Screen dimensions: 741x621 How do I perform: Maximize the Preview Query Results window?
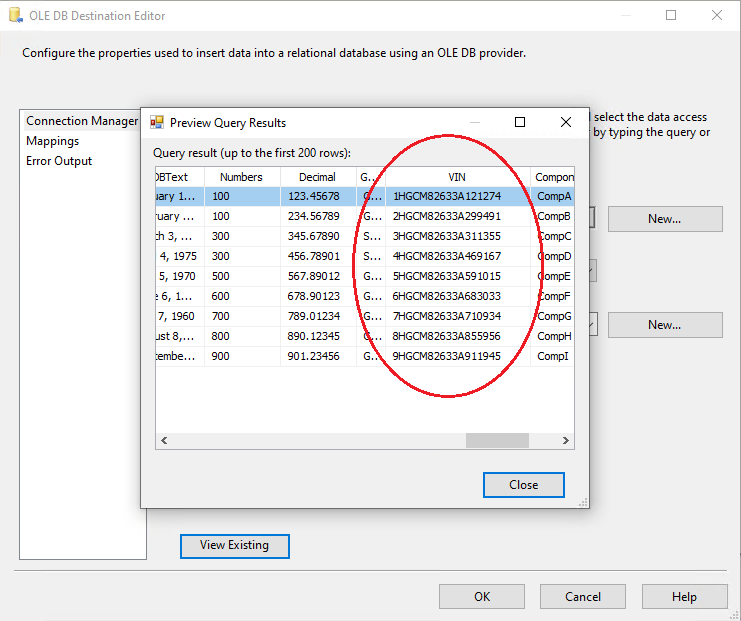pyautogui.click(x=519, y=123)
